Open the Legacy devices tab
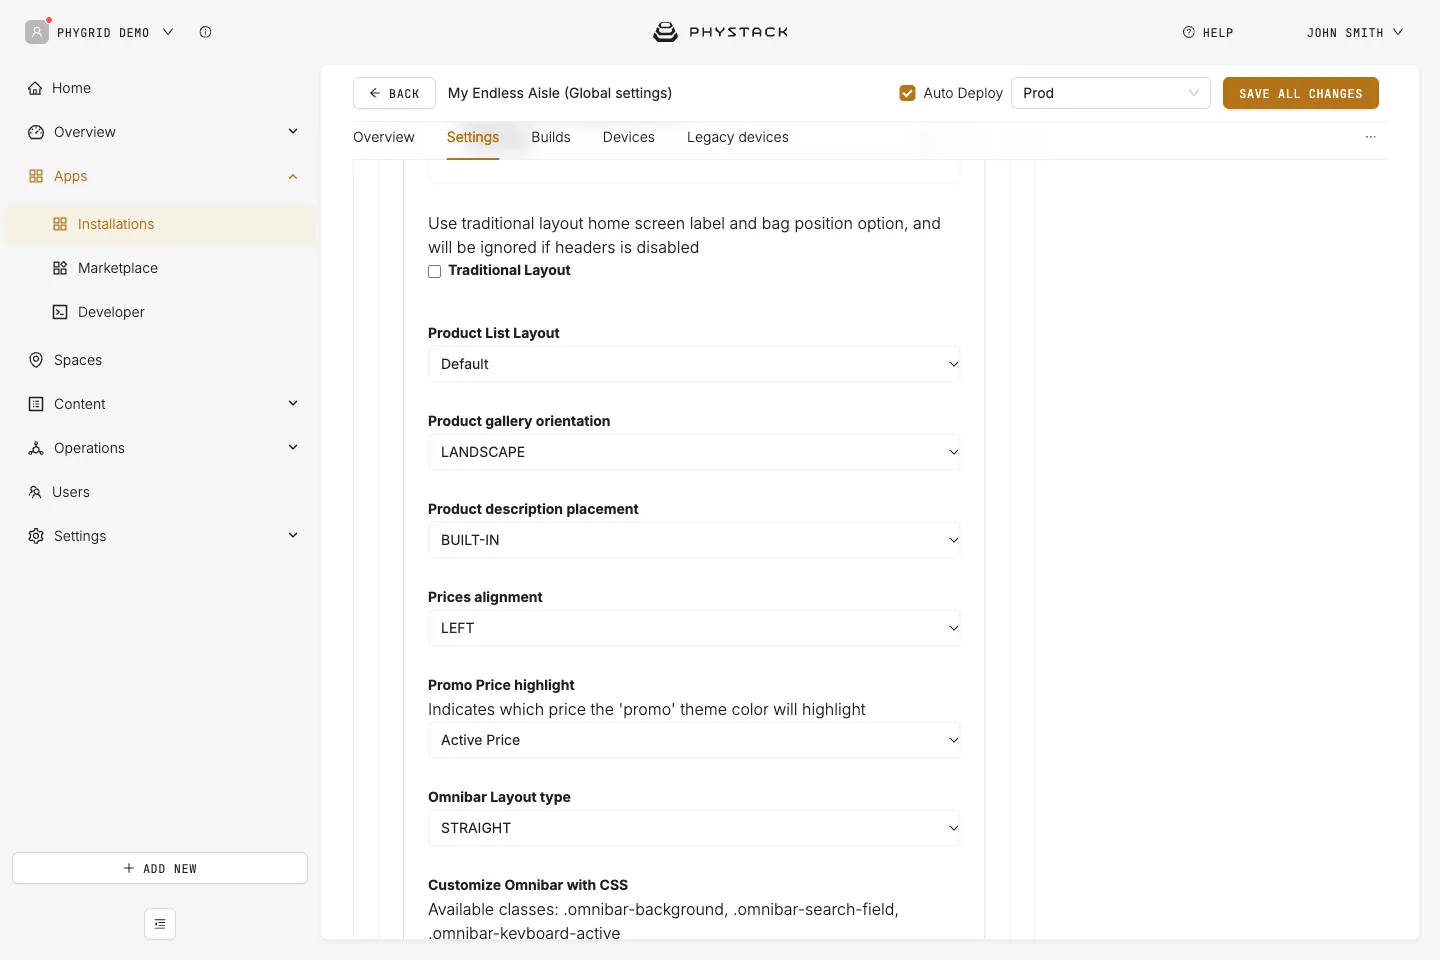 [738, 137]
